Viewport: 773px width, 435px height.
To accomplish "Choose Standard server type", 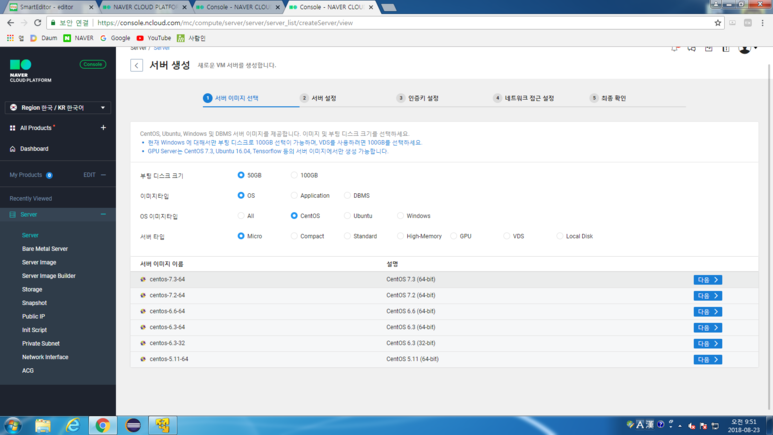I will pyautogui.click(x=347, y=236).
